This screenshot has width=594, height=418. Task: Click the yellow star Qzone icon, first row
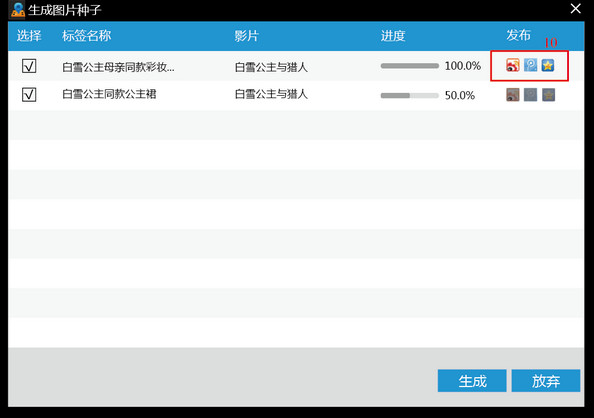(x=548, y=65)
